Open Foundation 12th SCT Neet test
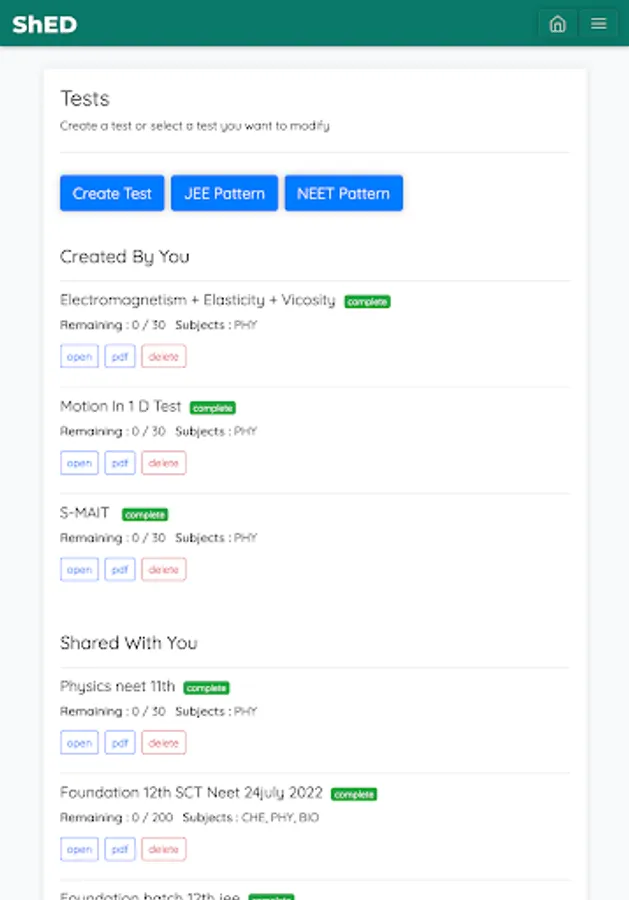The image size is (629, 900). click(79, 849)
